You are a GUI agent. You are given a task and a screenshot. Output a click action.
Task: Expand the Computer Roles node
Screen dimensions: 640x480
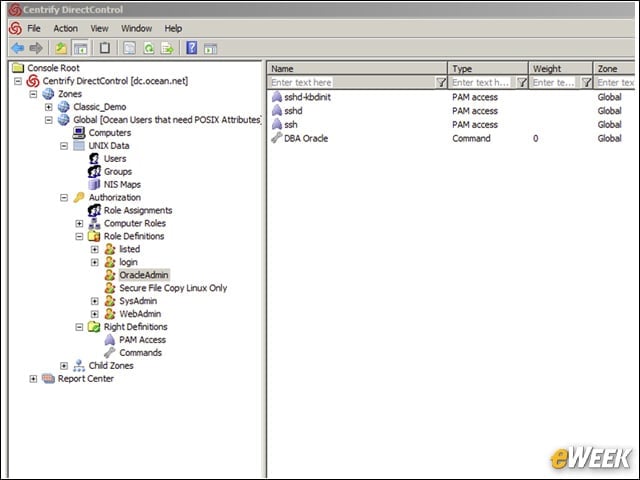pos(79,223)
